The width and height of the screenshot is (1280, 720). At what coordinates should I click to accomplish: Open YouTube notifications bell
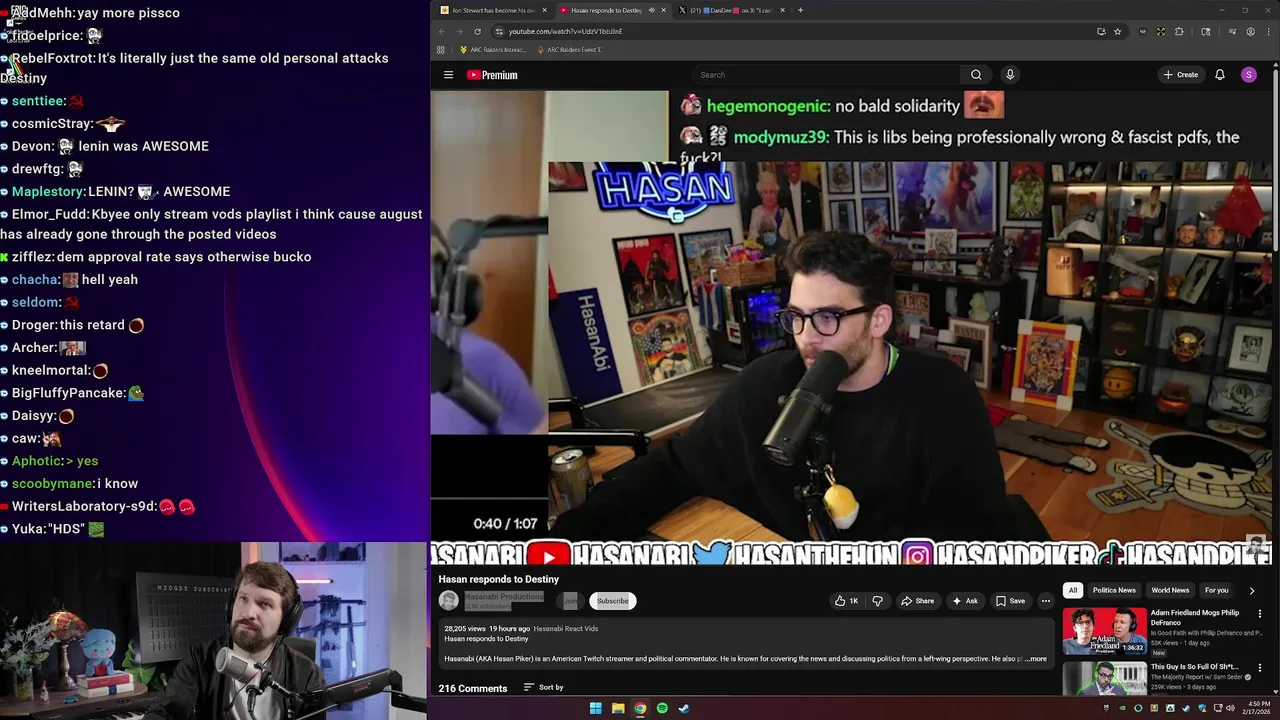pos(1220,75)
